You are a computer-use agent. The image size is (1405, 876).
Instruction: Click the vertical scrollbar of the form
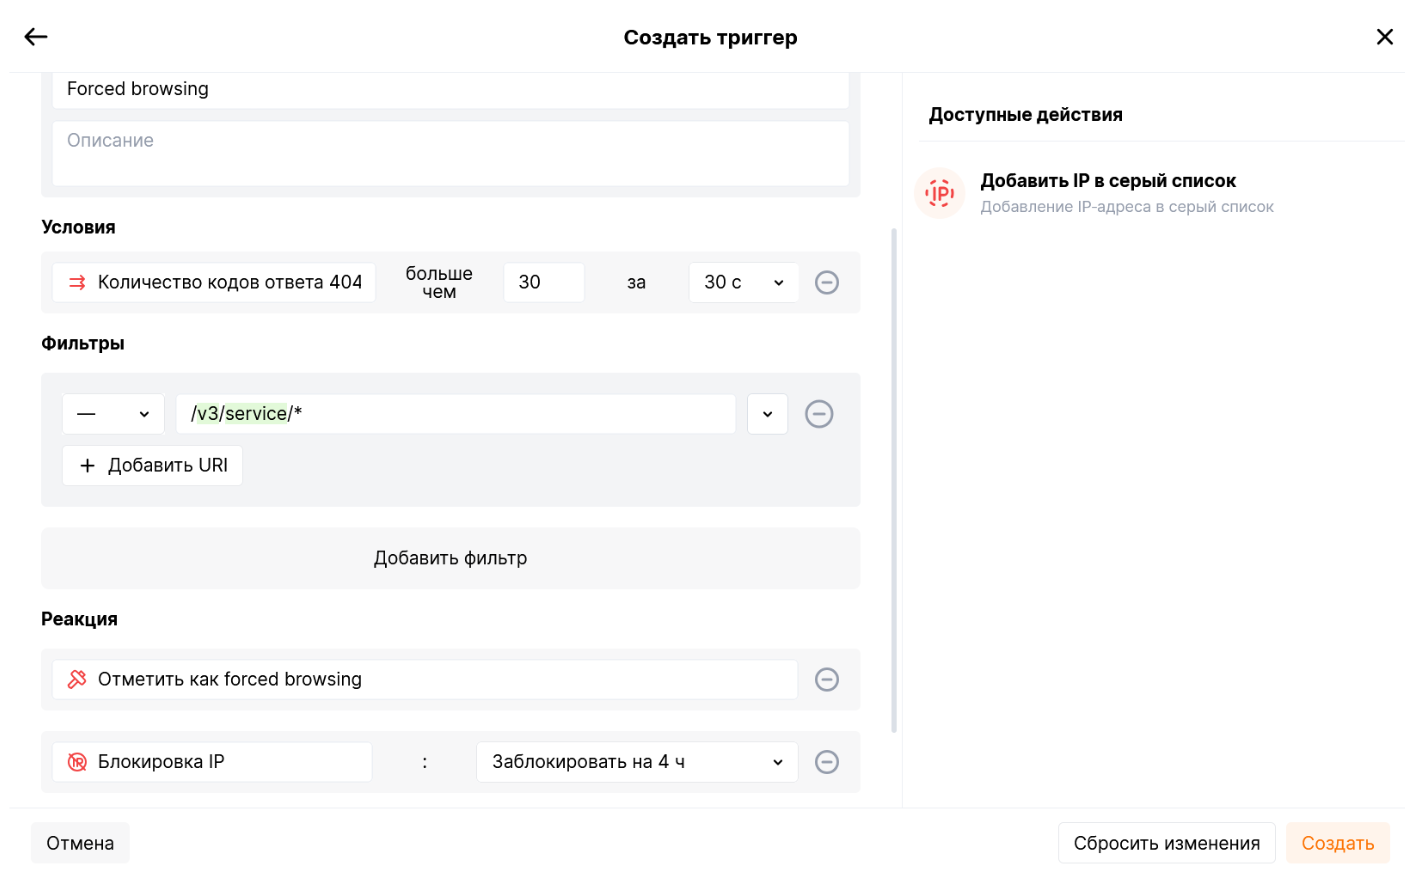point(894,480)
